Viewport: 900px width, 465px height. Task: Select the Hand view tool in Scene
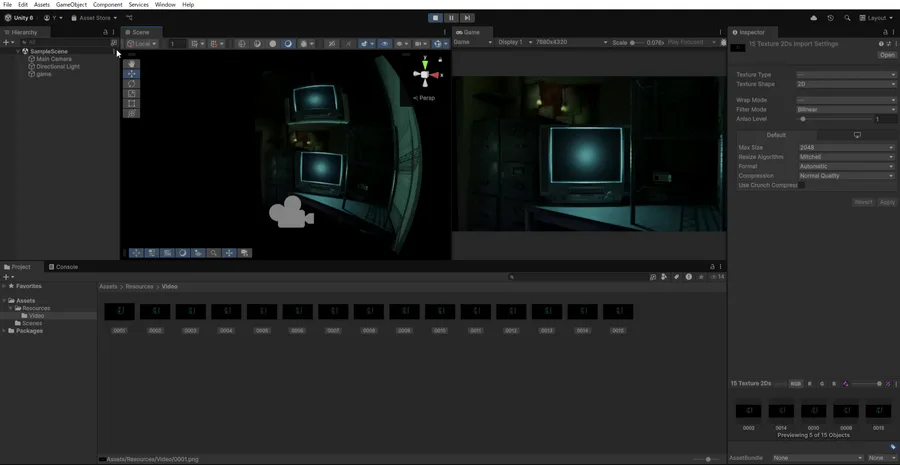131,64
